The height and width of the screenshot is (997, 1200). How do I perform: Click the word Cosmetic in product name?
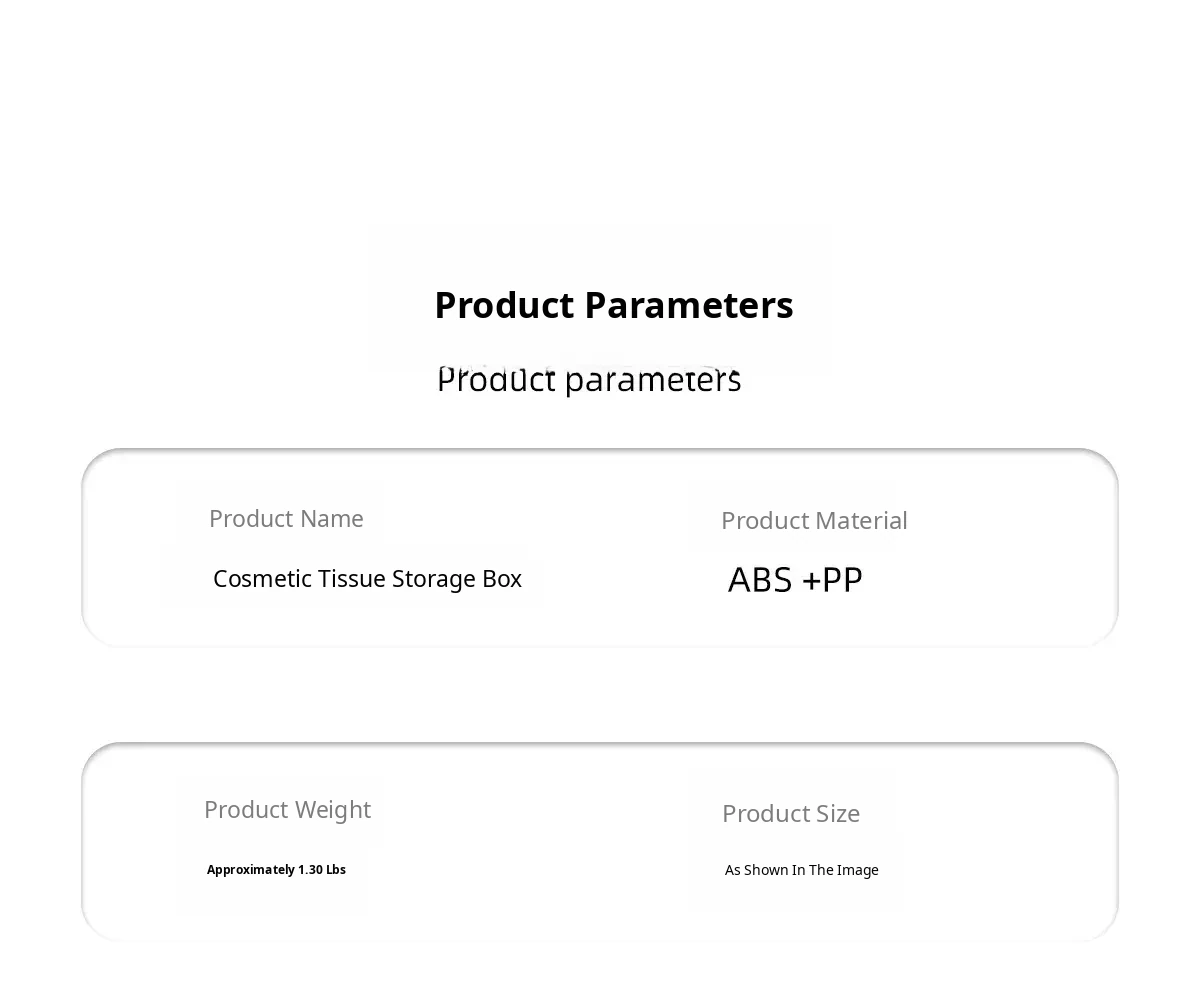coord(262,579)
